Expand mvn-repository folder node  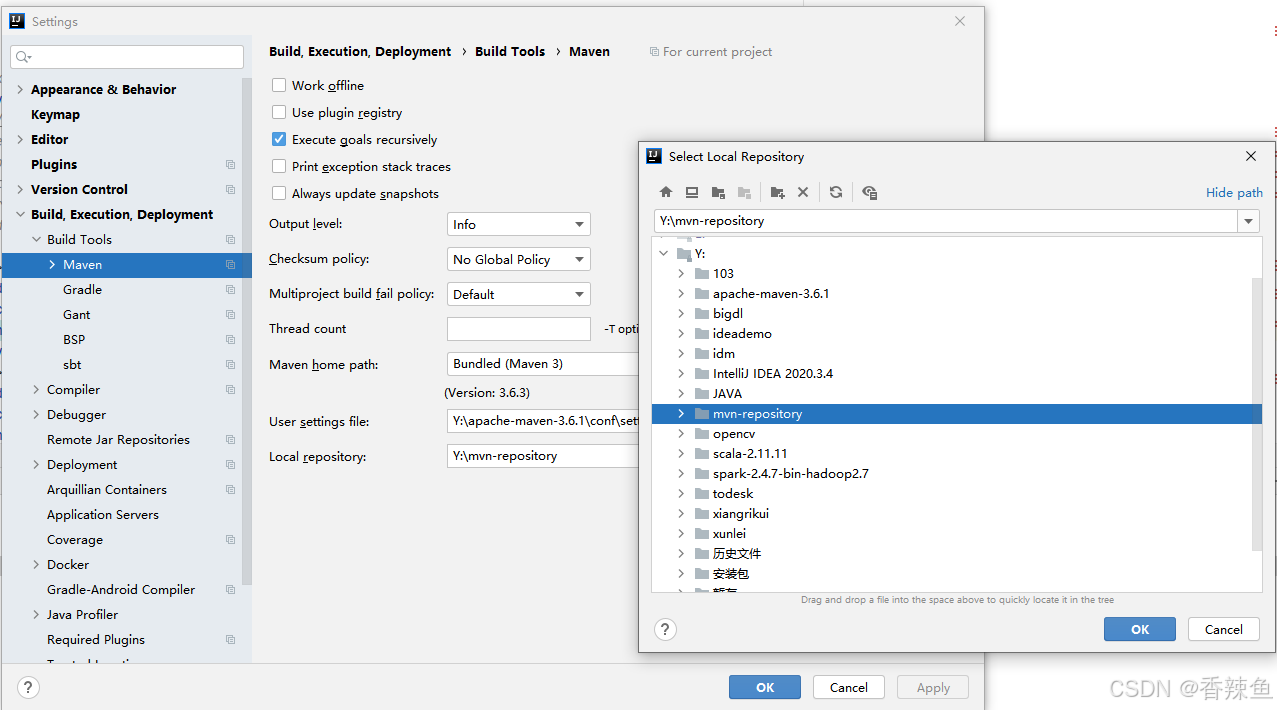click(x=681, y=413)
